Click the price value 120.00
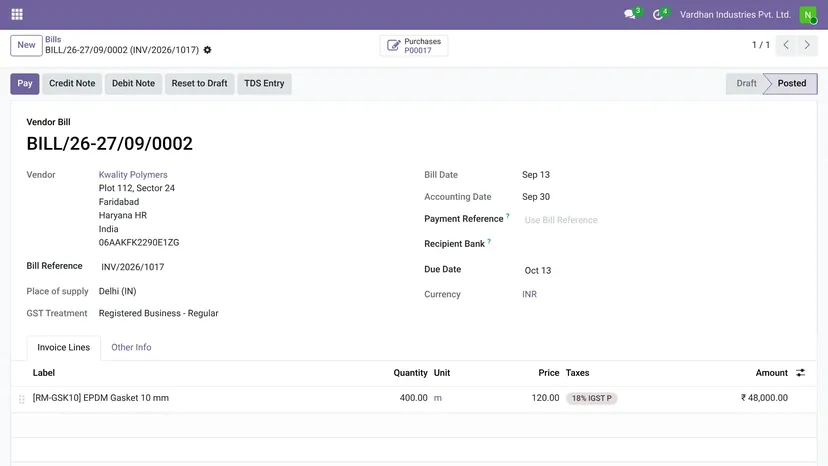Screen dimensions: 828x466 [545, 398]
